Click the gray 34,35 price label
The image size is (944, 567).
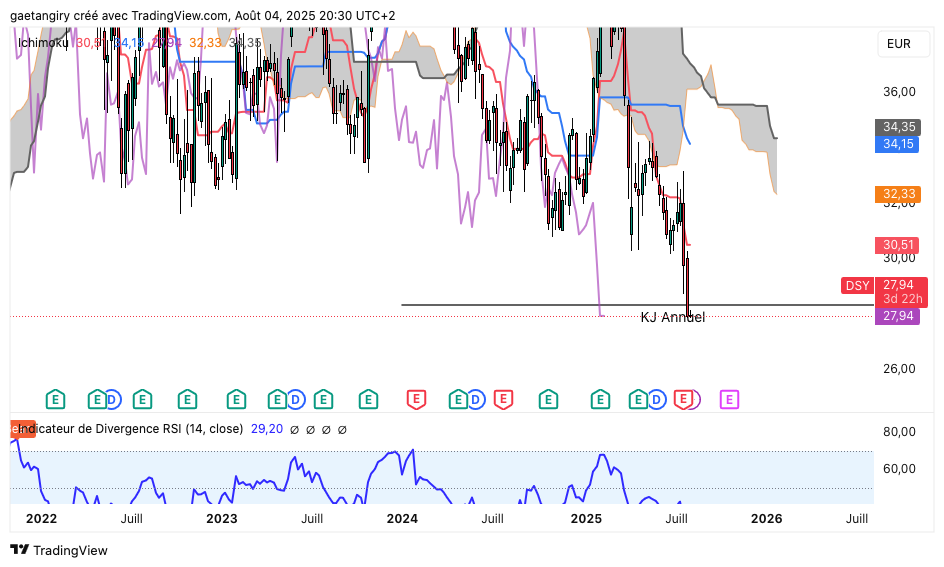click(898, 127)
